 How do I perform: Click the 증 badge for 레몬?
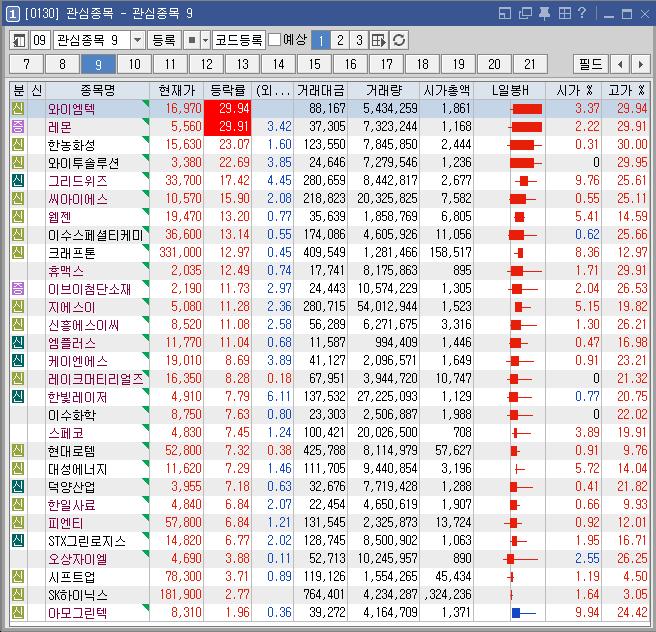pyautogui.click(x=18, y=127)
